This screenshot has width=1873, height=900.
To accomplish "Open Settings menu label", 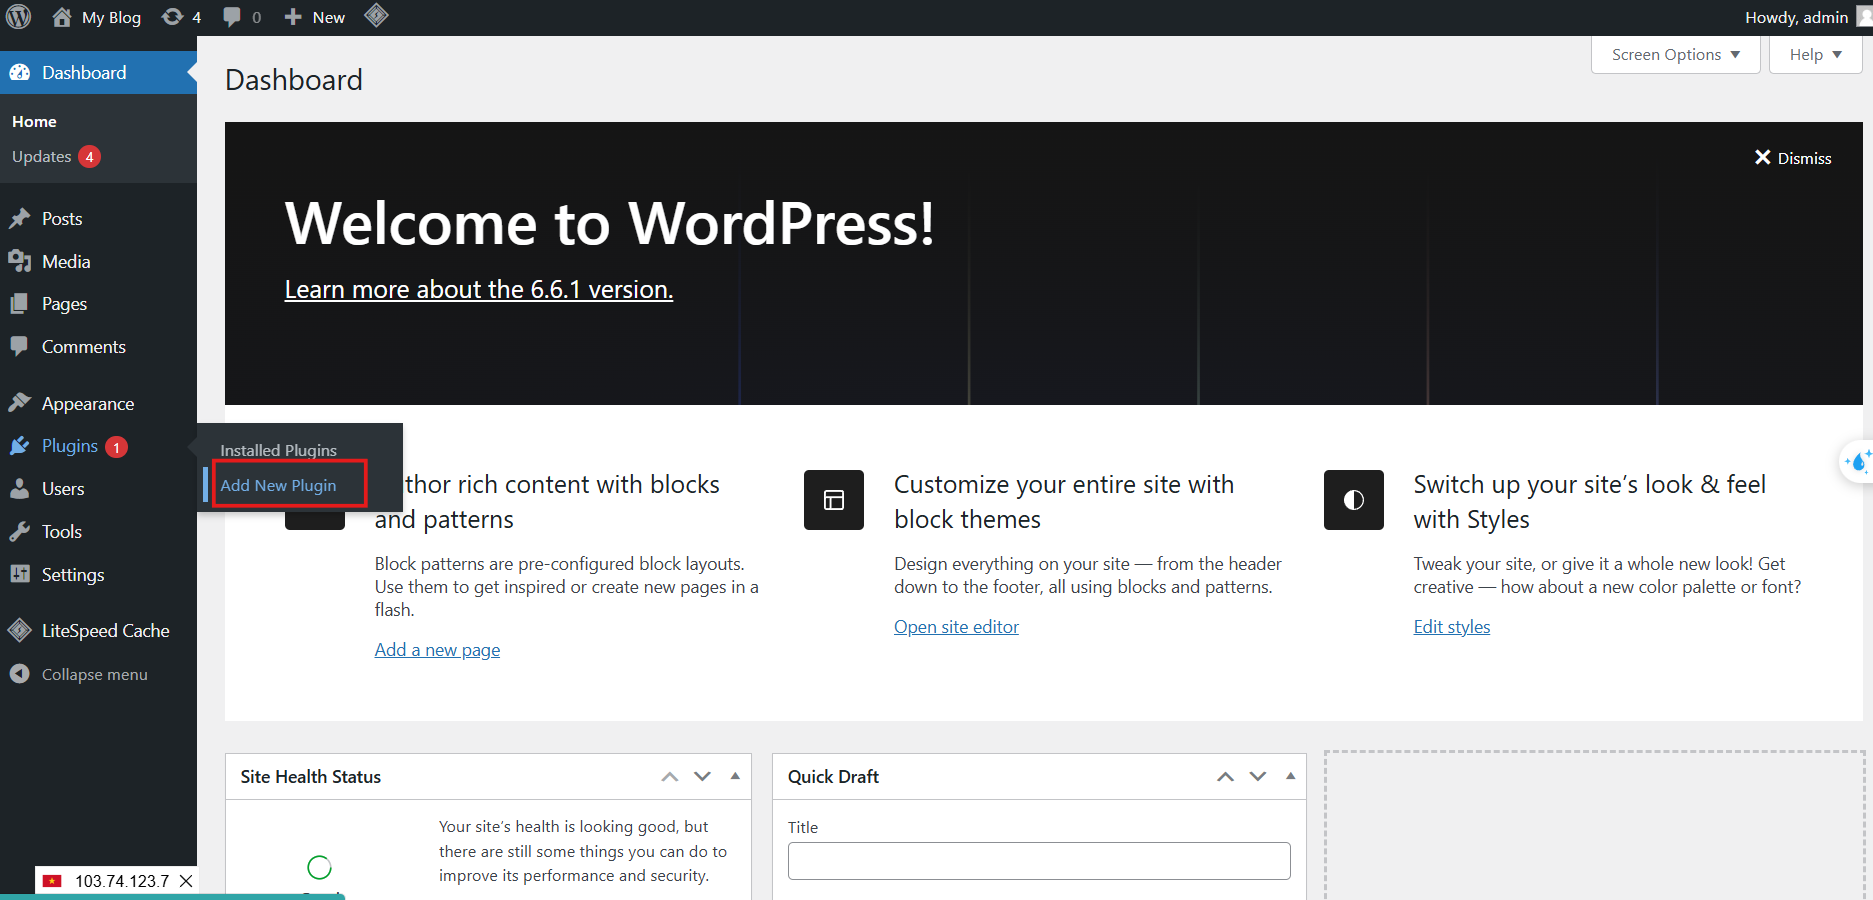I will click(x=73, y=574).
